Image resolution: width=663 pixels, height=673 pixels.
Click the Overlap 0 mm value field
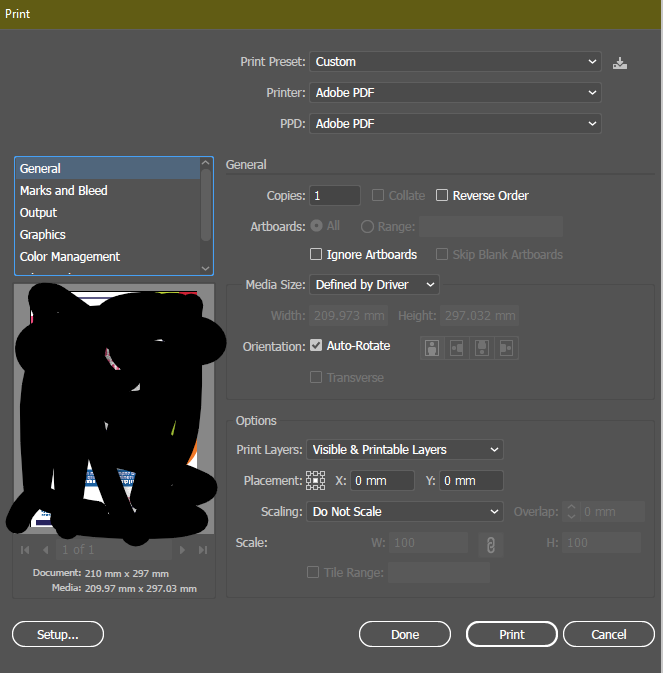click(612, 512)
